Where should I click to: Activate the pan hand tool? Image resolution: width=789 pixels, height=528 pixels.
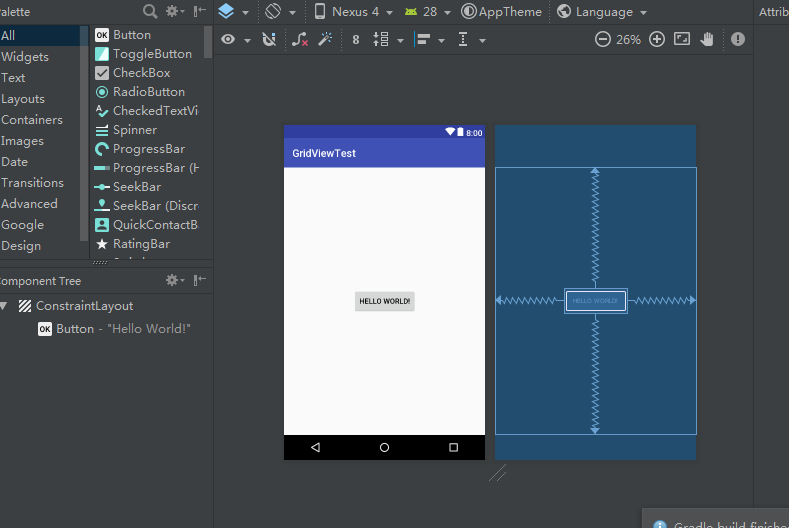coord(707,39)
